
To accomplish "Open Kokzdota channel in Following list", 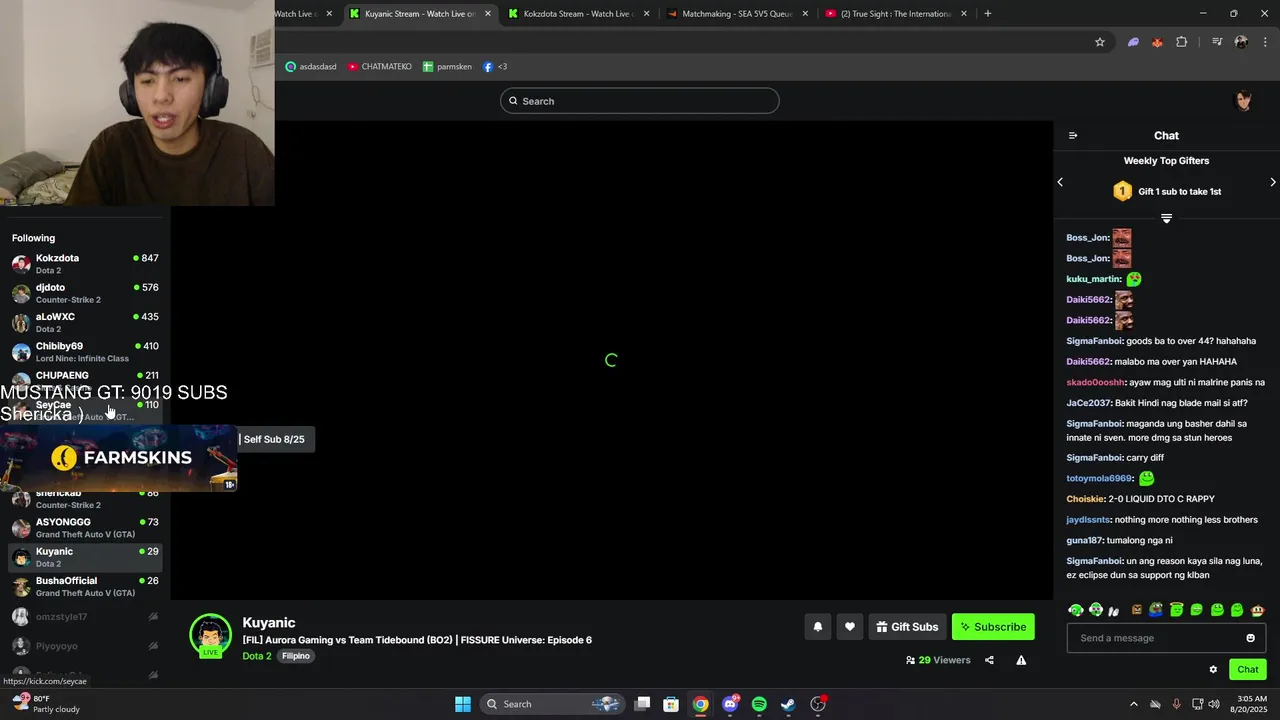I will click(85, 264).
